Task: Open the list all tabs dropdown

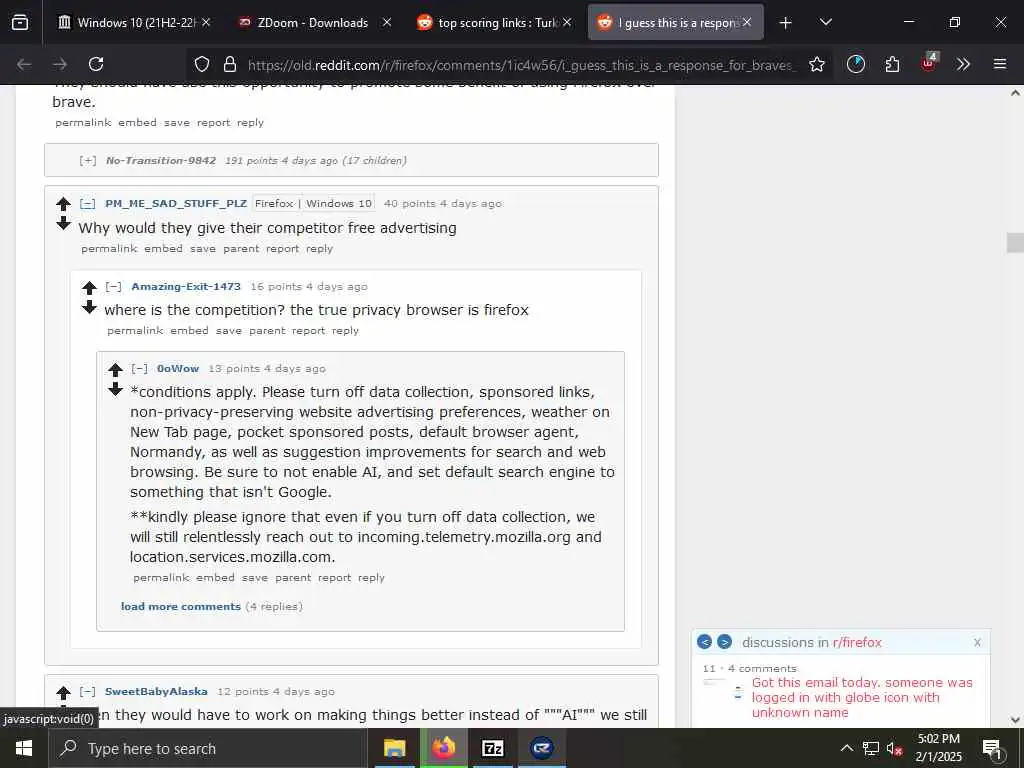Action: click(825, 22)
